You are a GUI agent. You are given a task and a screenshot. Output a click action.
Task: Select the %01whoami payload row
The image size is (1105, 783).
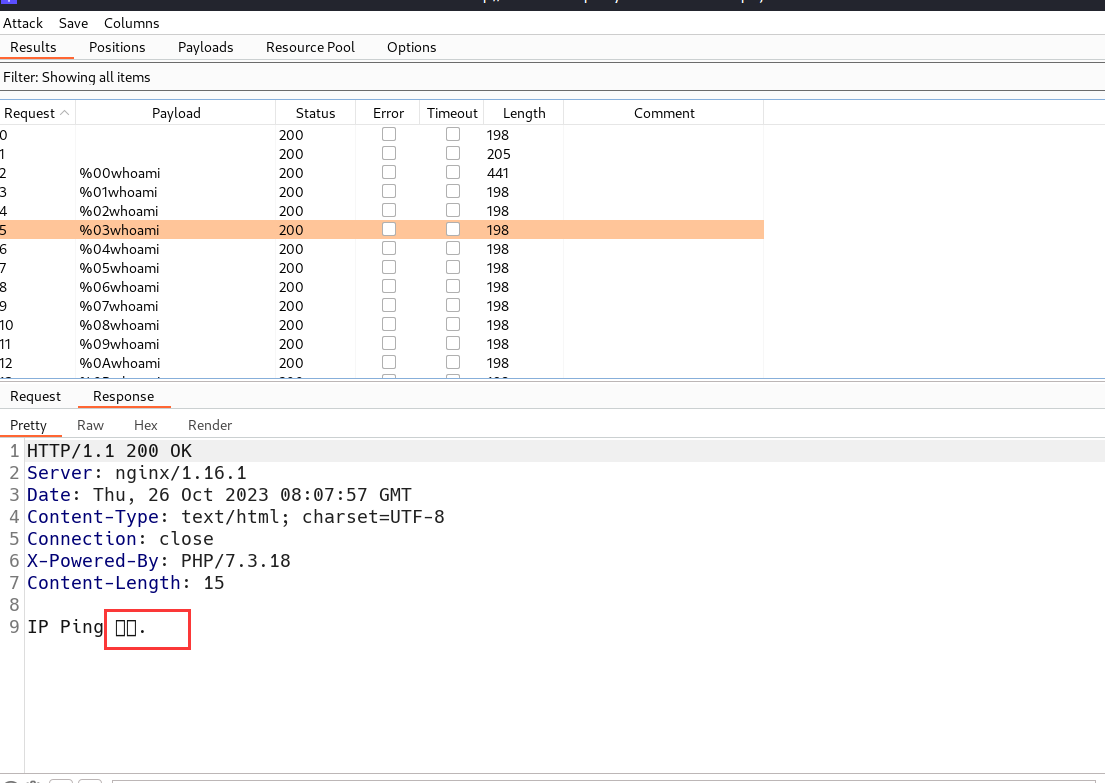click(x=382, y=192)
